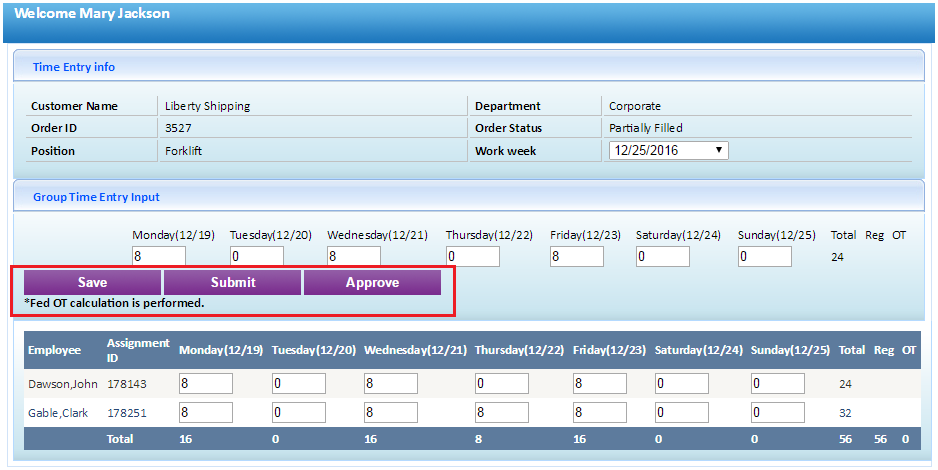Focus the group Friday(12/23) hours field

(577, 257)
